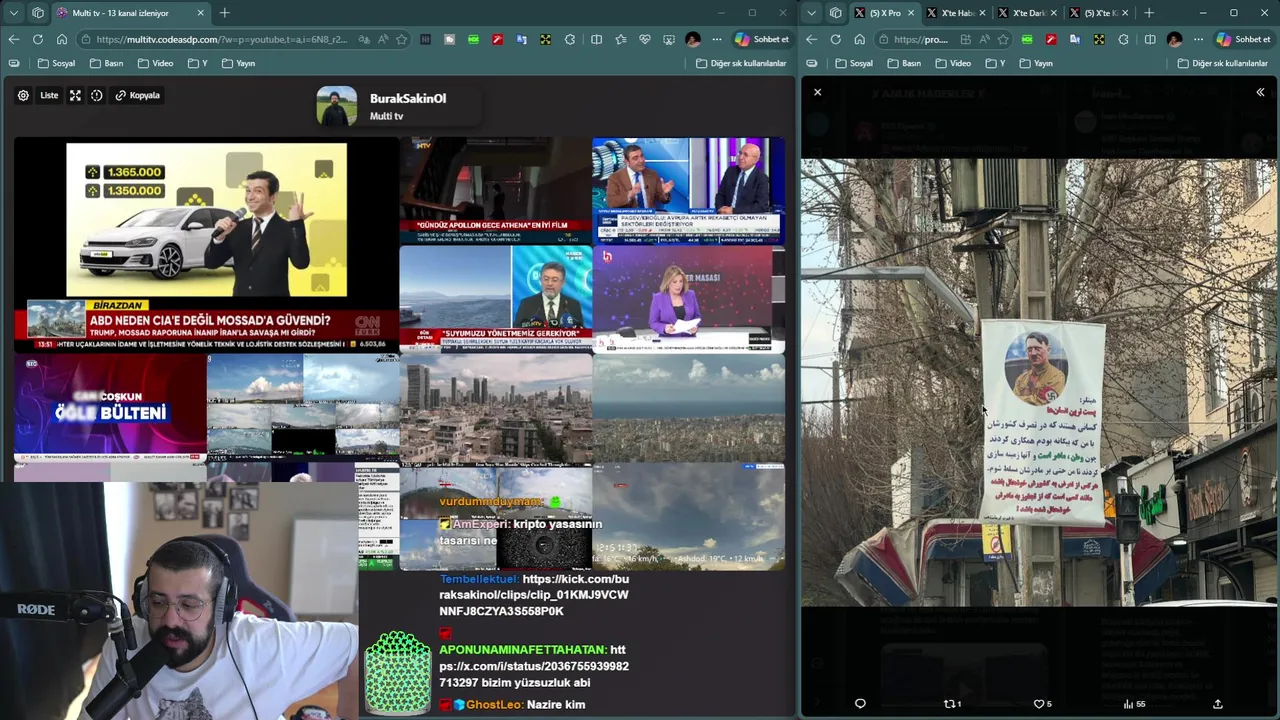This screenshot has width=1280, height=720.
Task: Expand the Video bookmark folder in the Multi tv window
Action: (155, 63)
